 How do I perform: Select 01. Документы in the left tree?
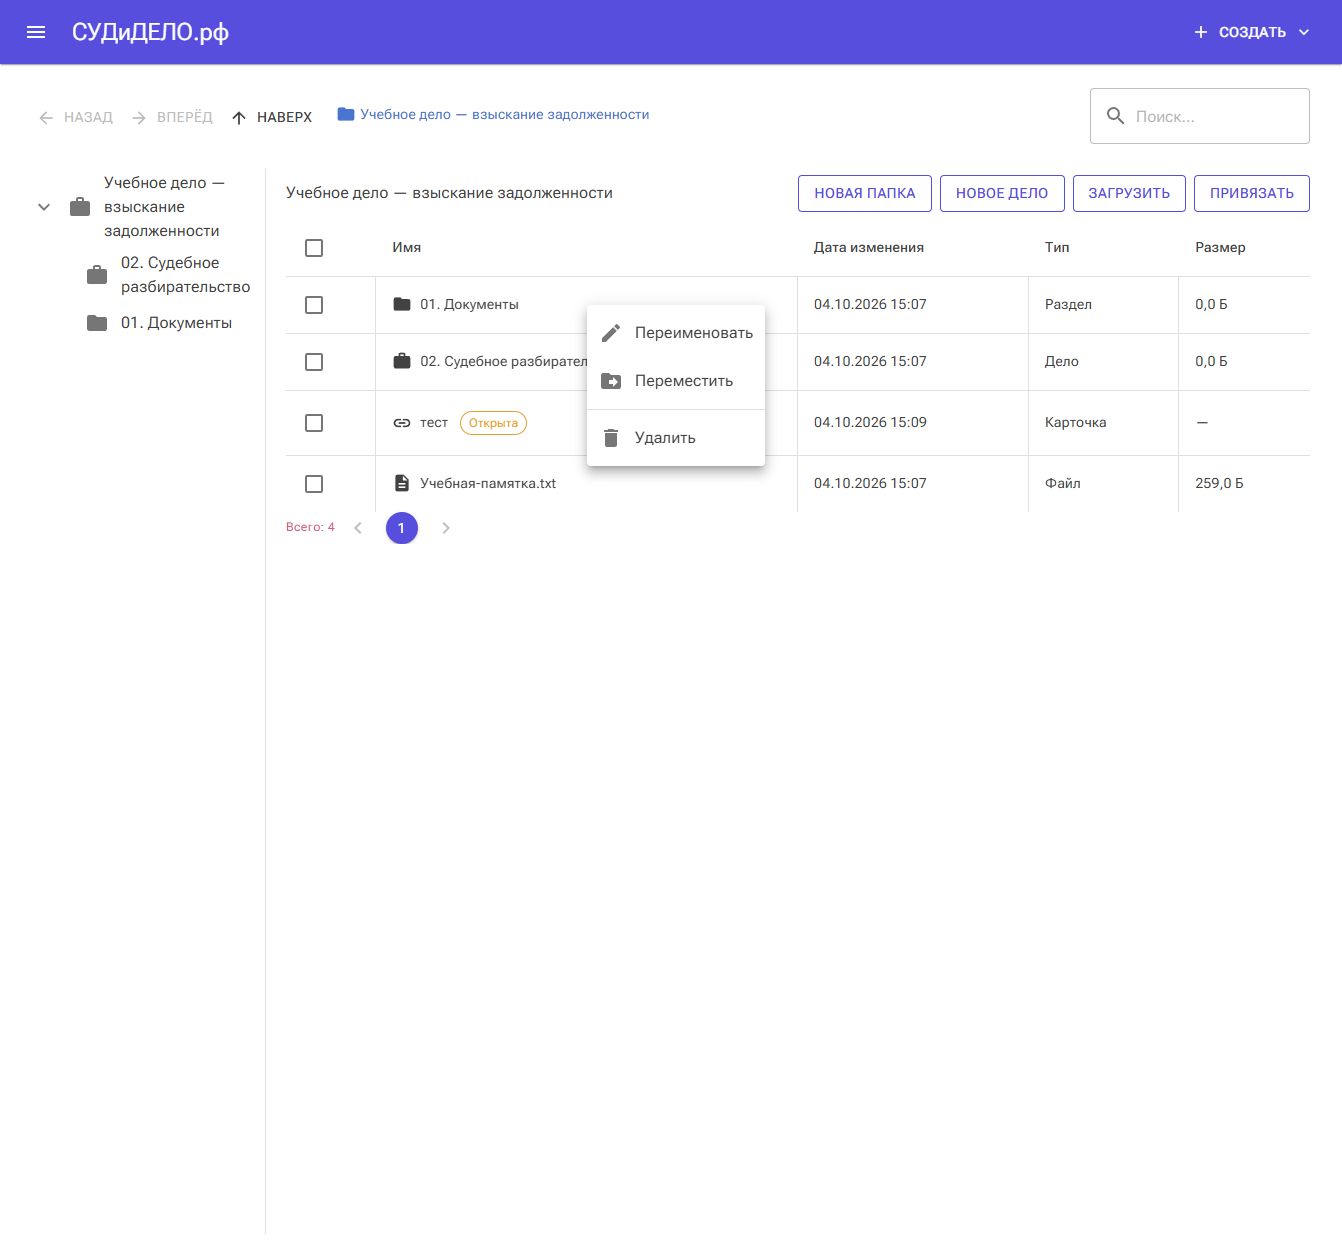177,323
